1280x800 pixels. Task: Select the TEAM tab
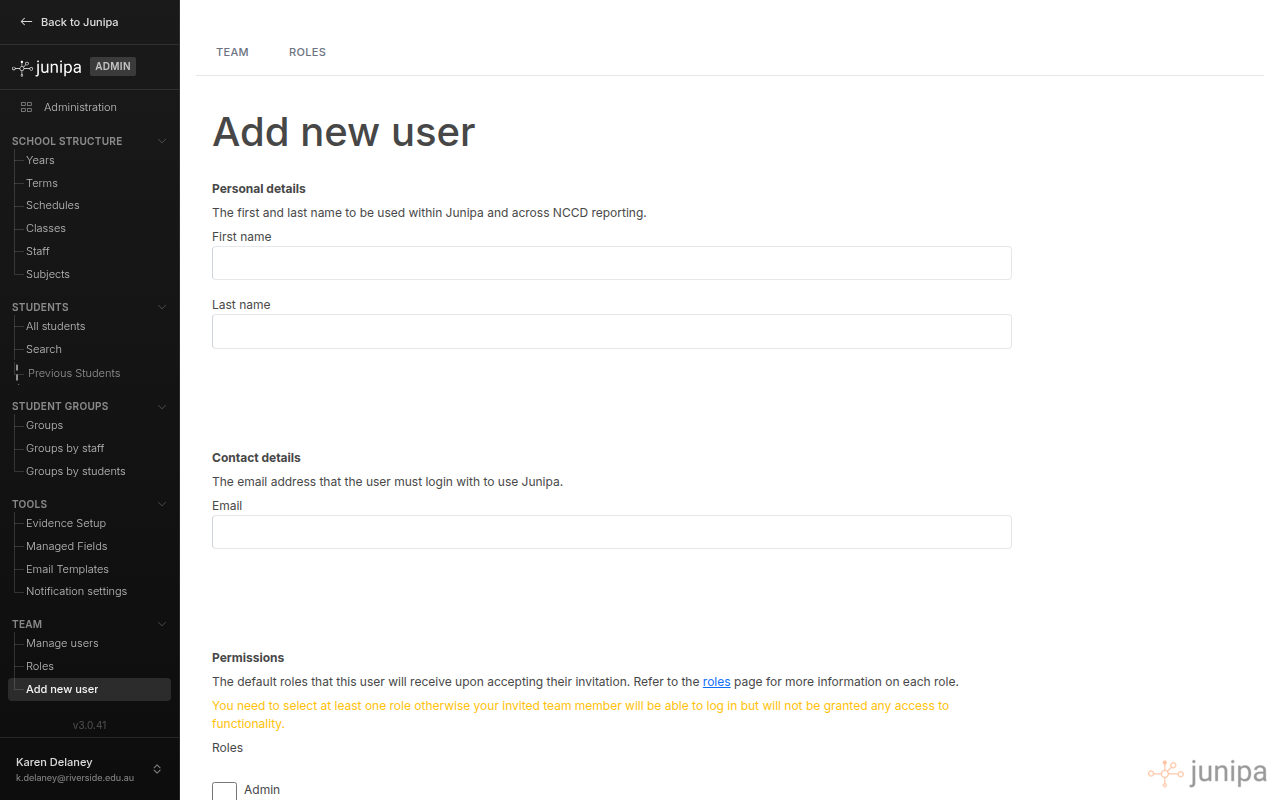click(x=232, y=52)
